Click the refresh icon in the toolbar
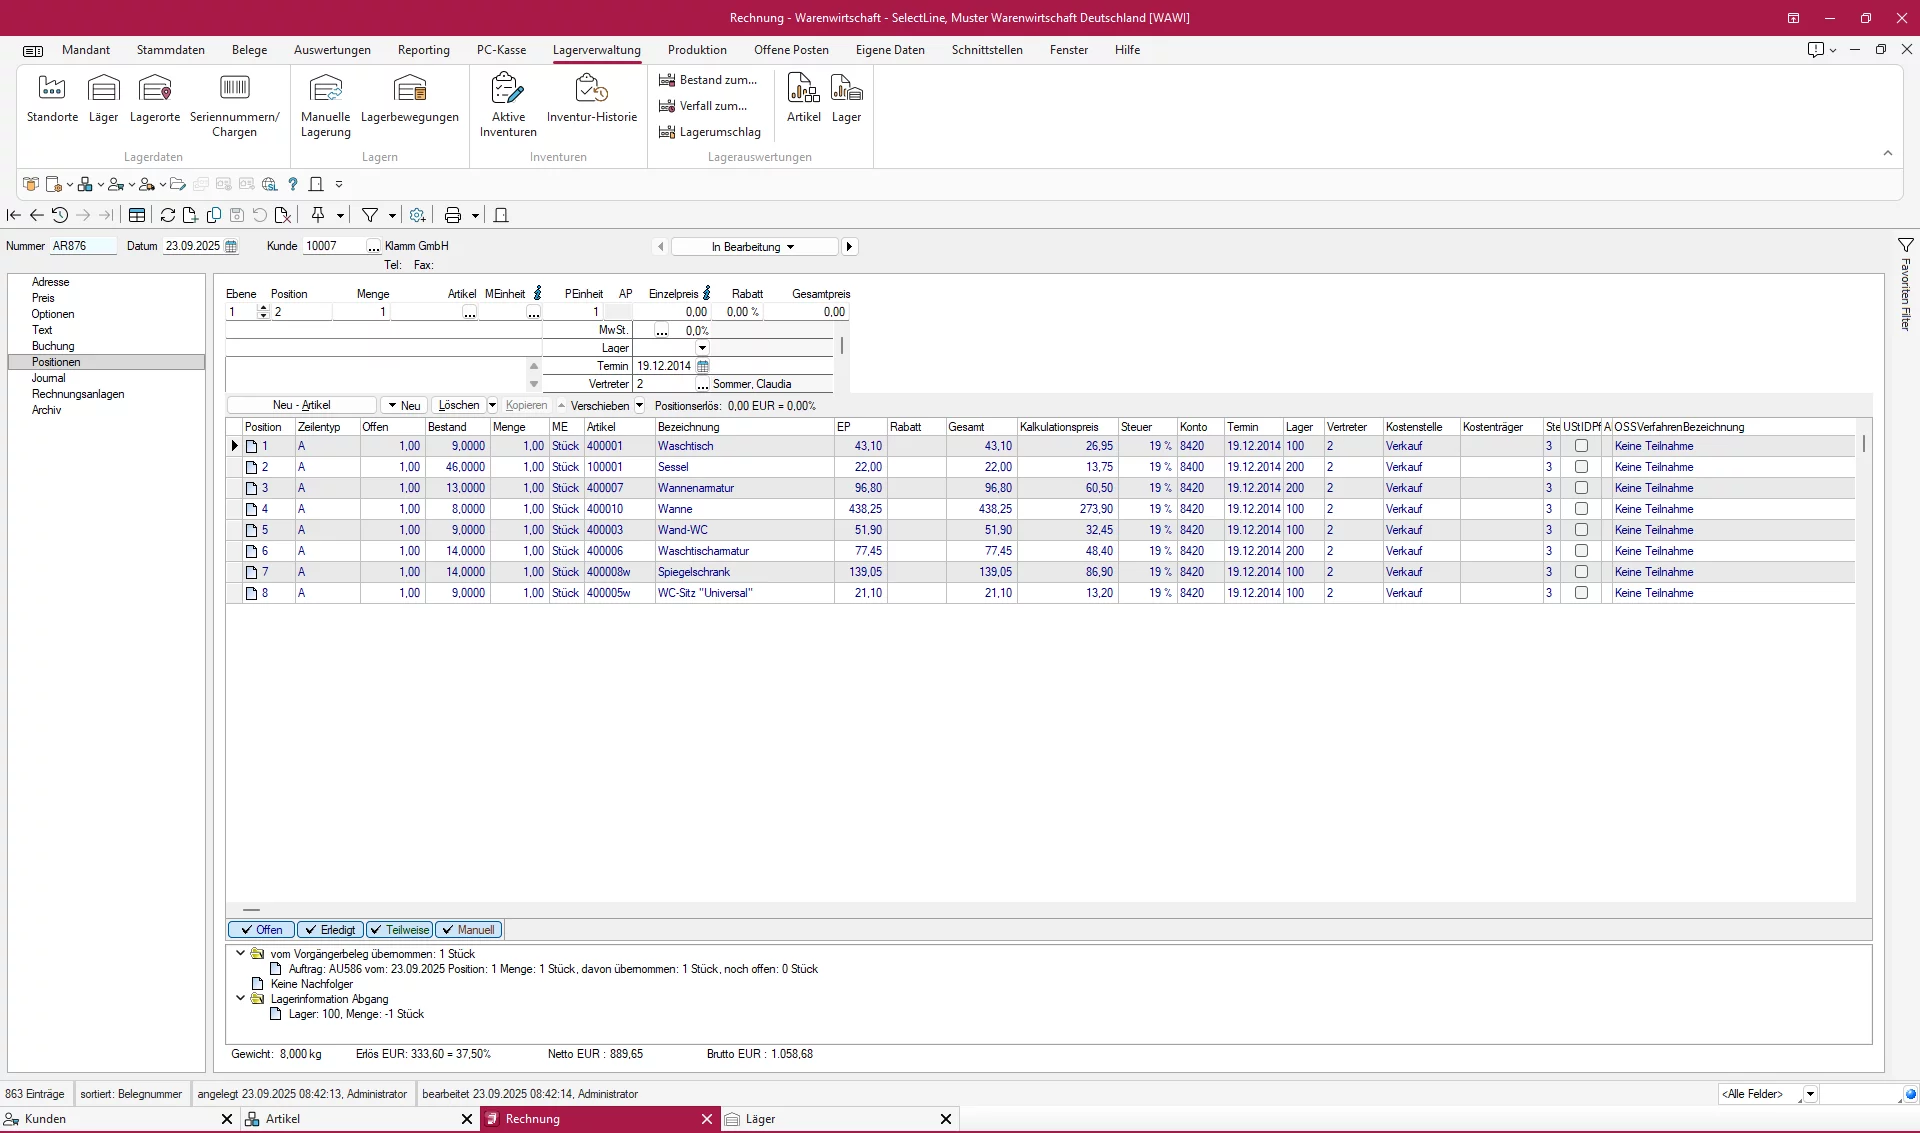Viewport: 1920px width, 1133px height. pos(167,215)
